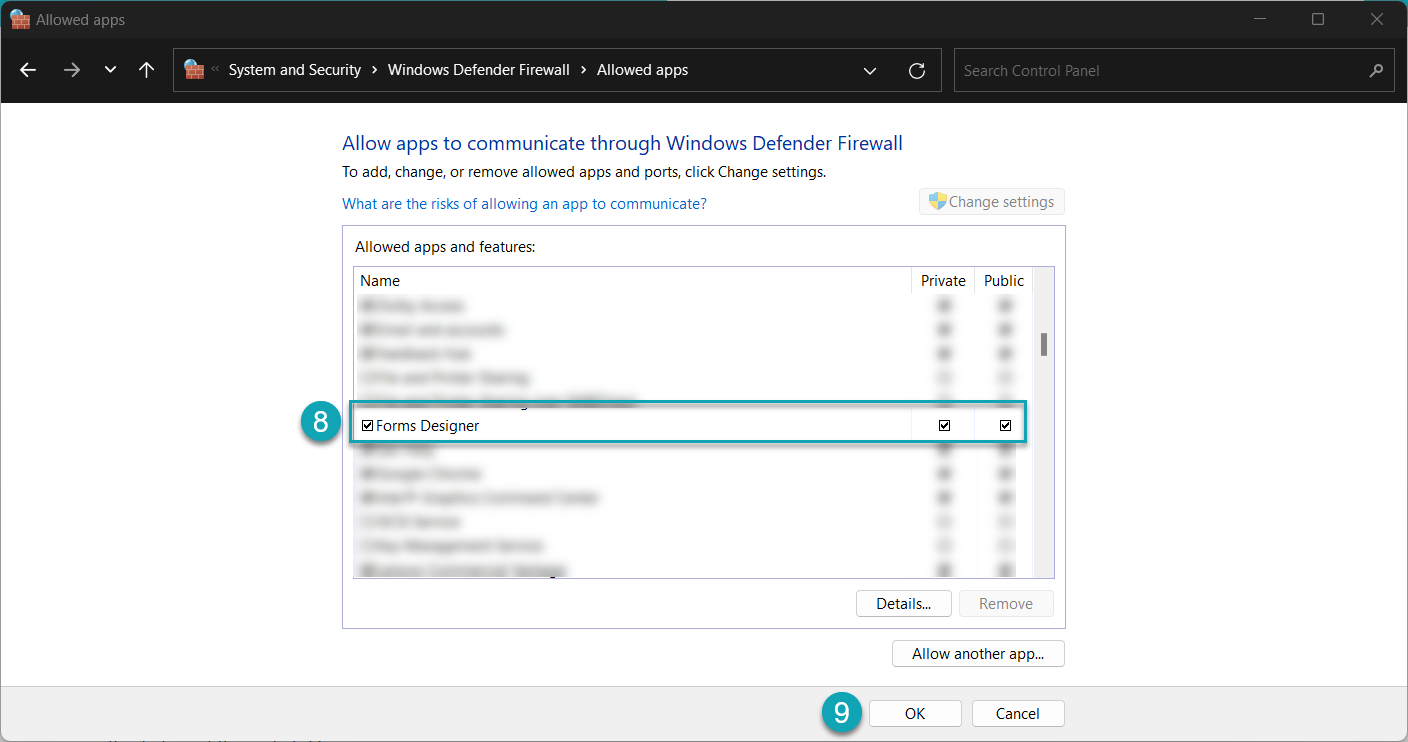This screenshot has height=742, width=1408.
Task: Click the firewall icon in address bar
Action: tap(194, 70)
